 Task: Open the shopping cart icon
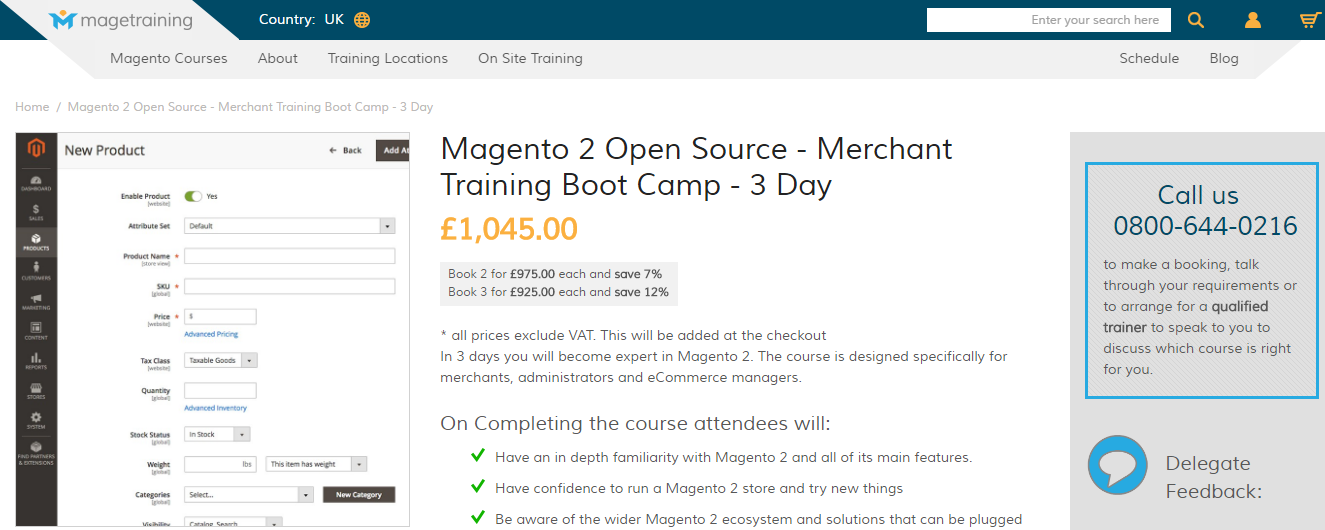point(1309,20)
